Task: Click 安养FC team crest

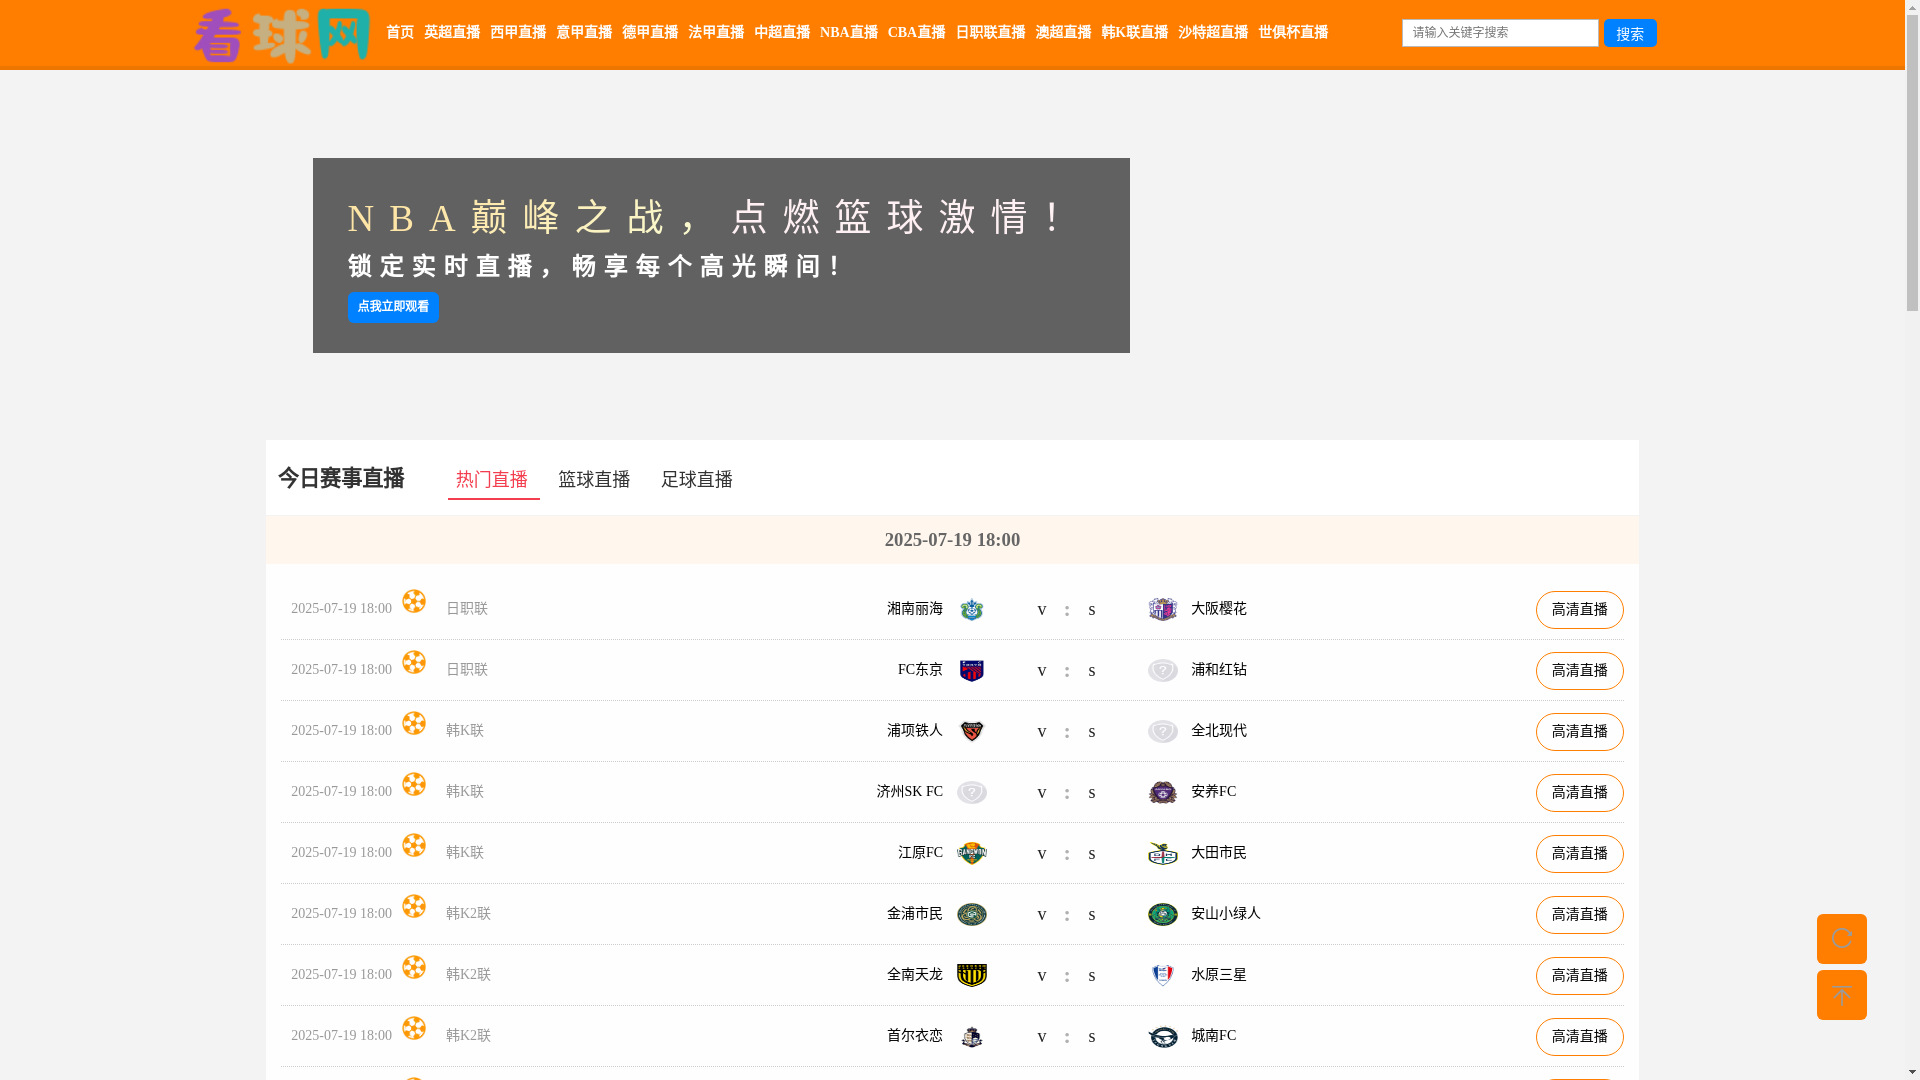Action: (x=1162, y=792)
